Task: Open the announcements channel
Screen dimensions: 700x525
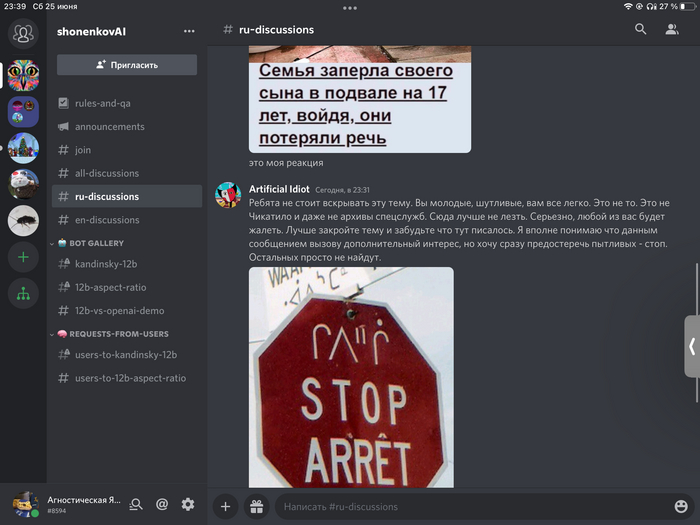Action: 109,127
